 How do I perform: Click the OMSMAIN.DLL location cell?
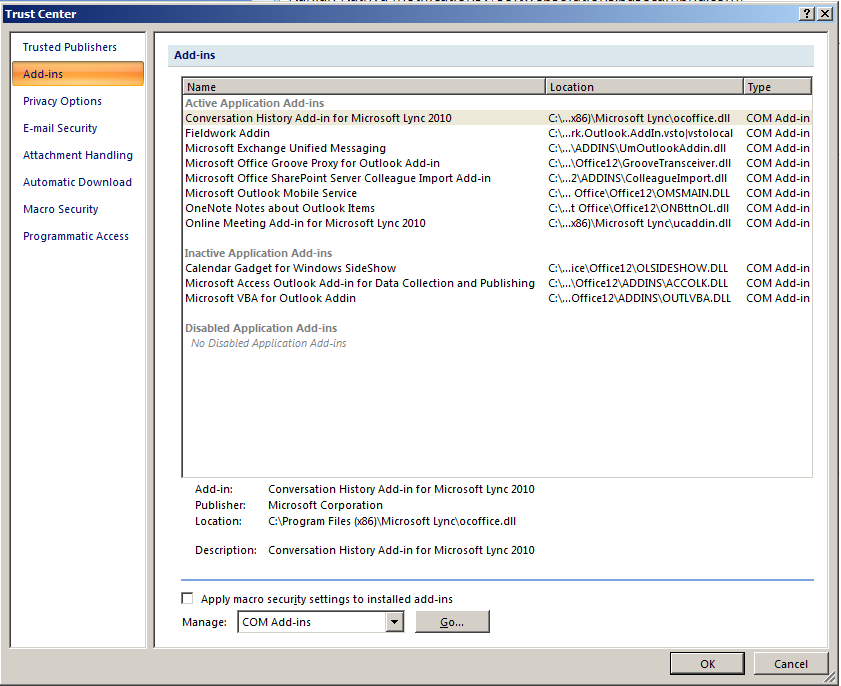tap(639, 193)
